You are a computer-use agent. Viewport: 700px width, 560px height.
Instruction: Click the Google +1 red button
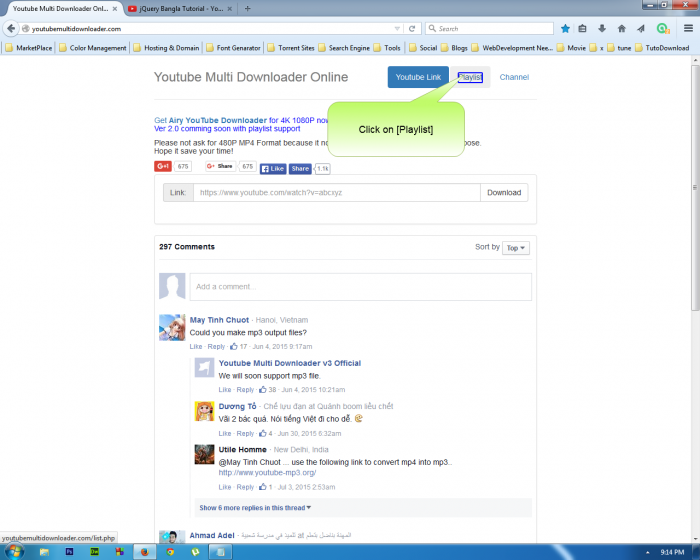[163, 166]
